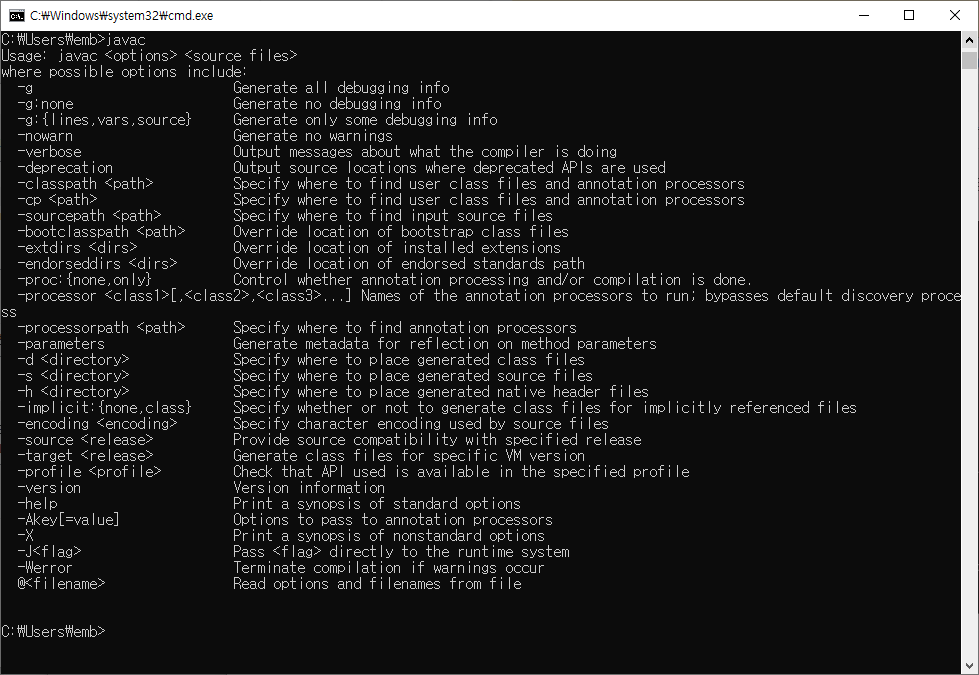The height and width of the screenshot is (675, 979).
Task: Click the '@<filename>' option text
Action: point(61,584)
